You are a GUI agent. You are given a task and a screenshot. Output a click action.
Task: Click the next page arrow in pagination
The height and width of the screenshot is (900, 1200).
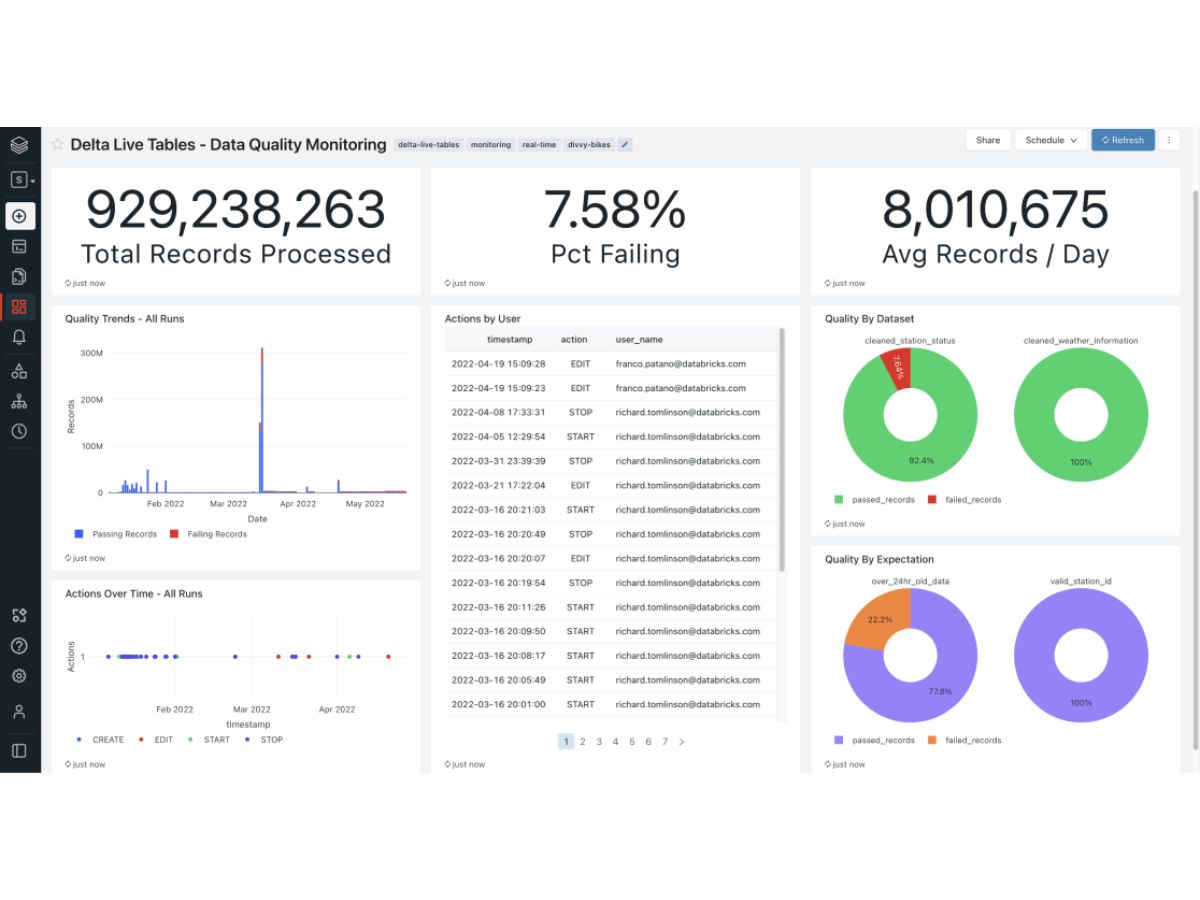[x=682, y=741]
